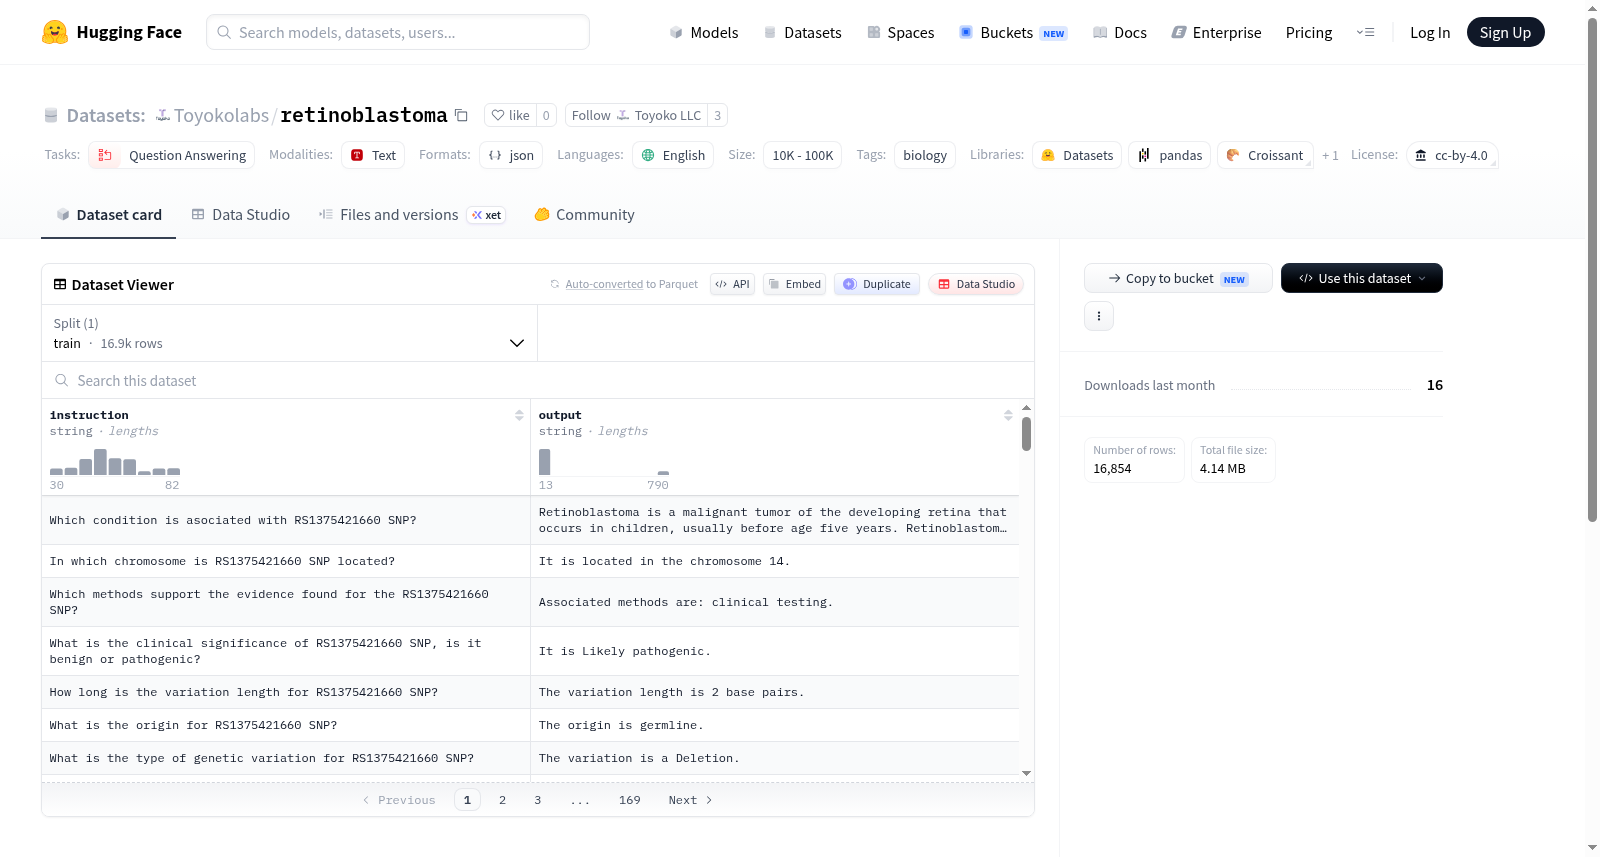Go to page 2 of the dataset
This screenshot has height=857, width=1600.
point(502,800)
